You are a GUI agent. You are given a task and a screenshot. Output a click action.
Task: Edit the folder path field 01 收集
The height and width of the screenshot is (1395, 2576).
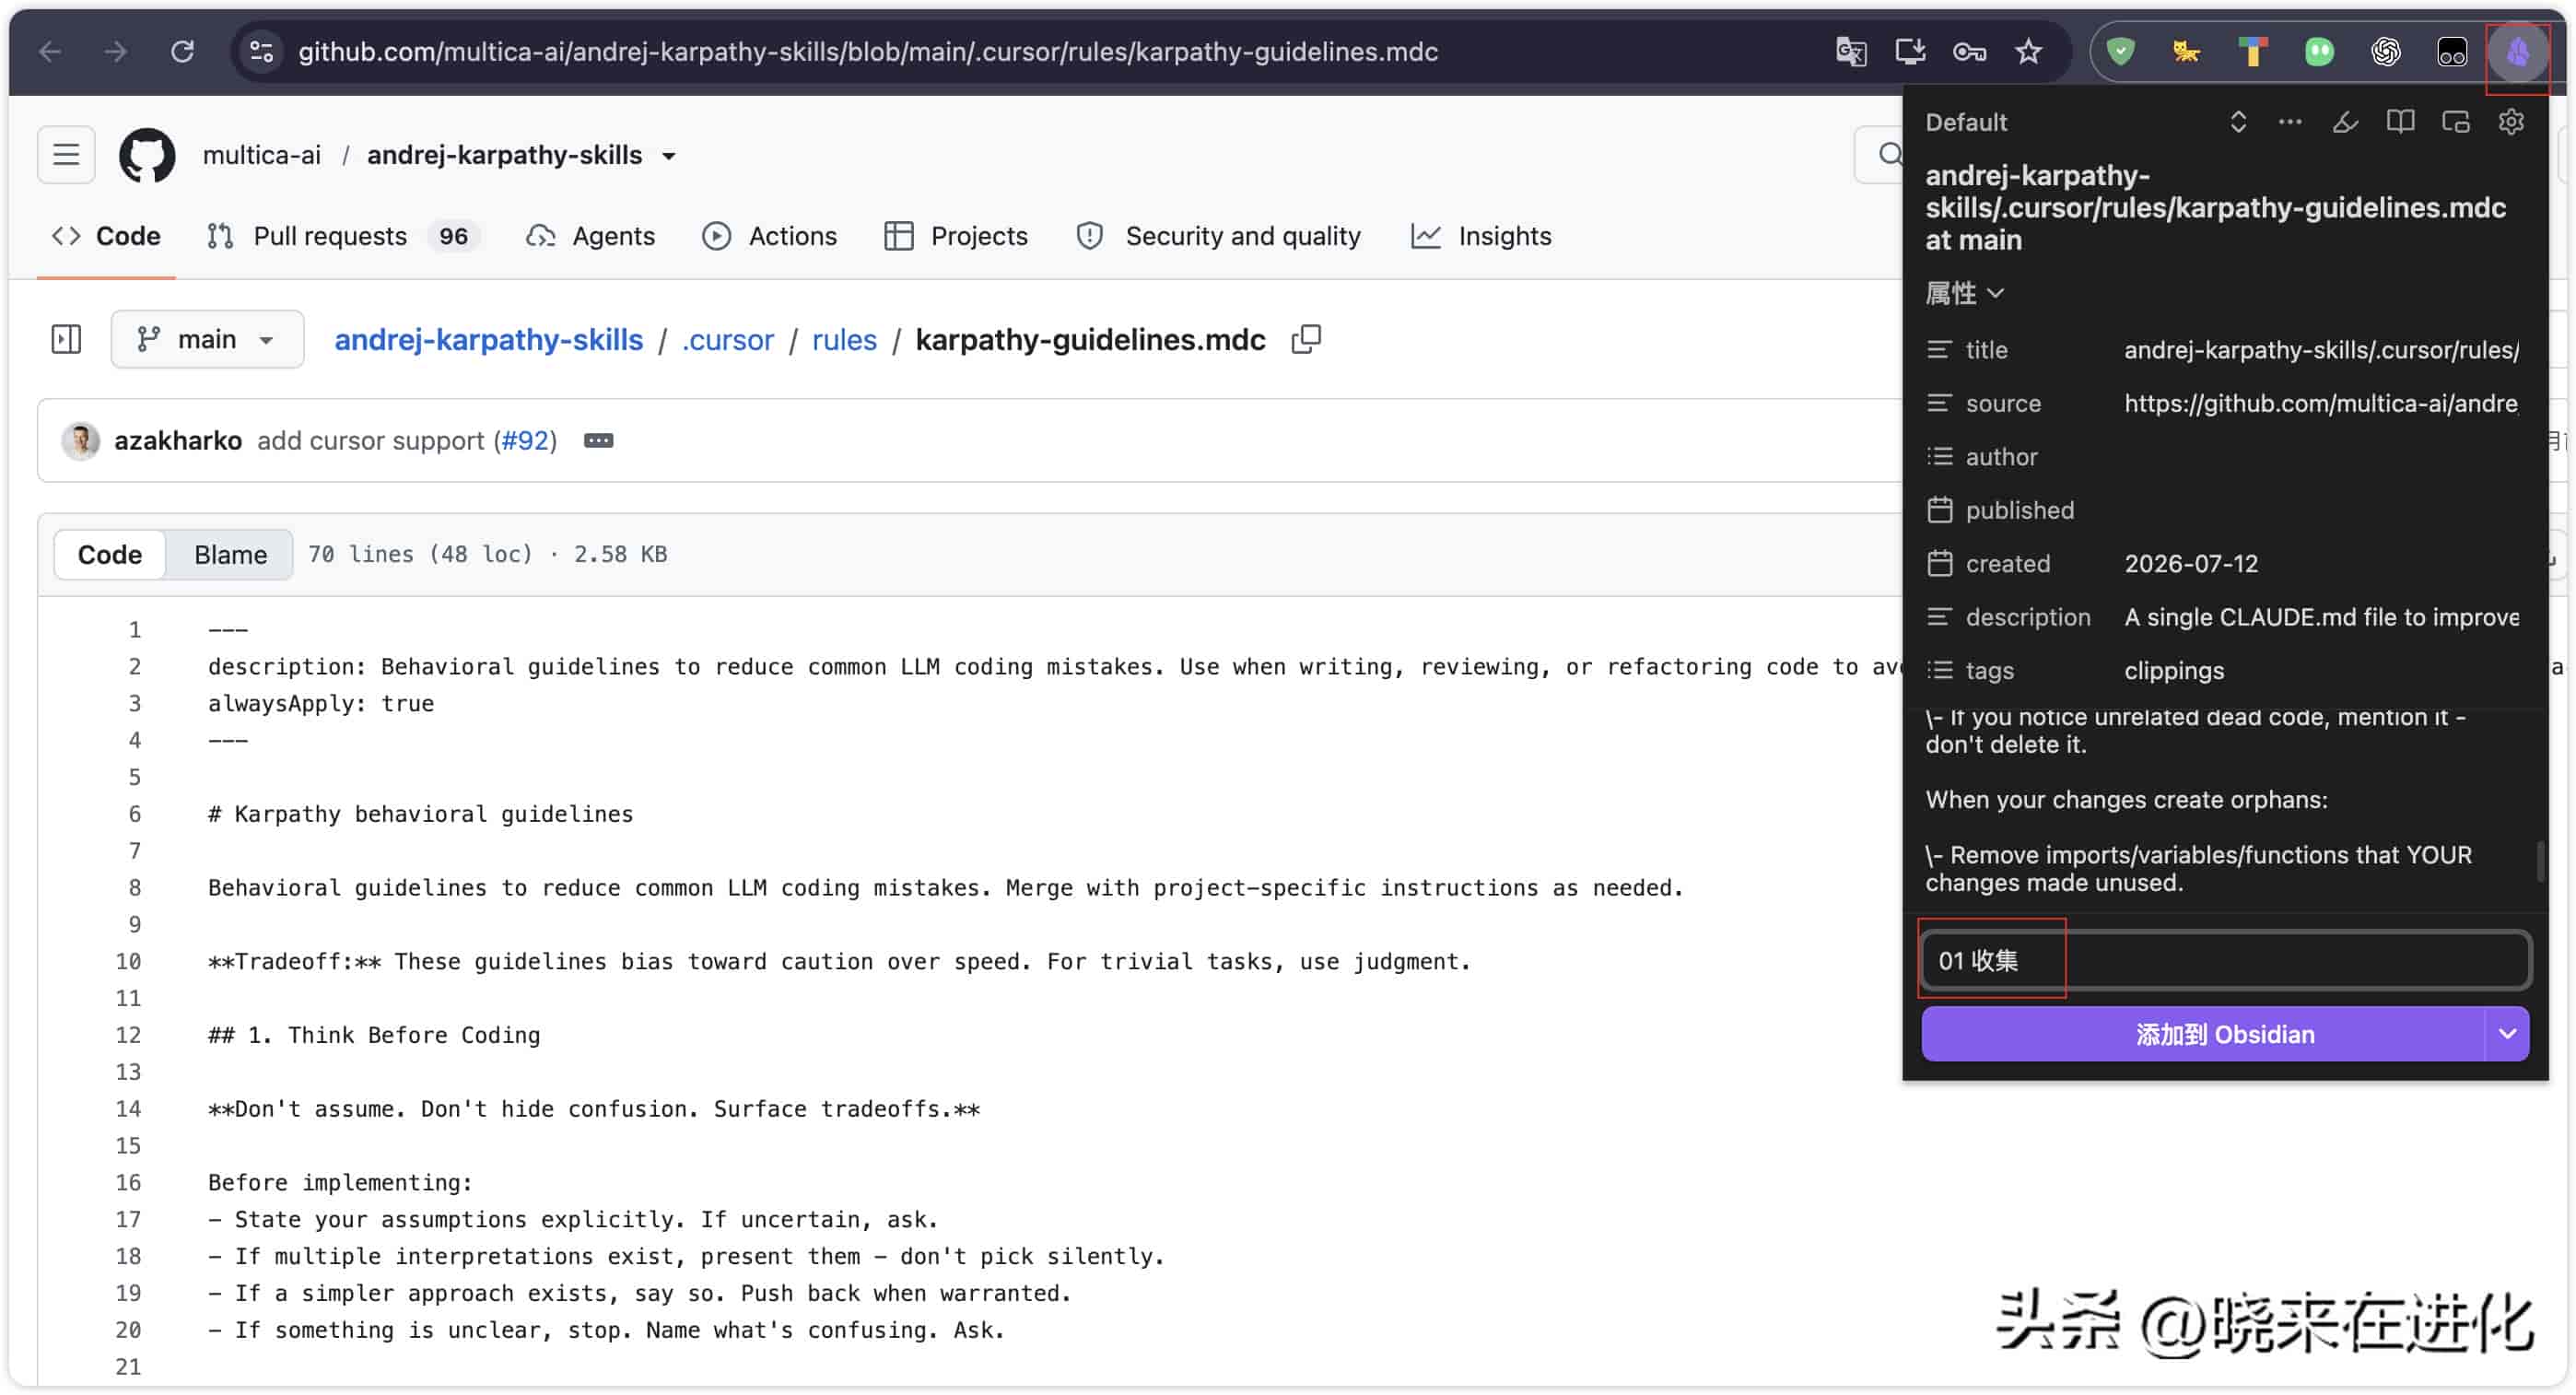[2226, 961]
